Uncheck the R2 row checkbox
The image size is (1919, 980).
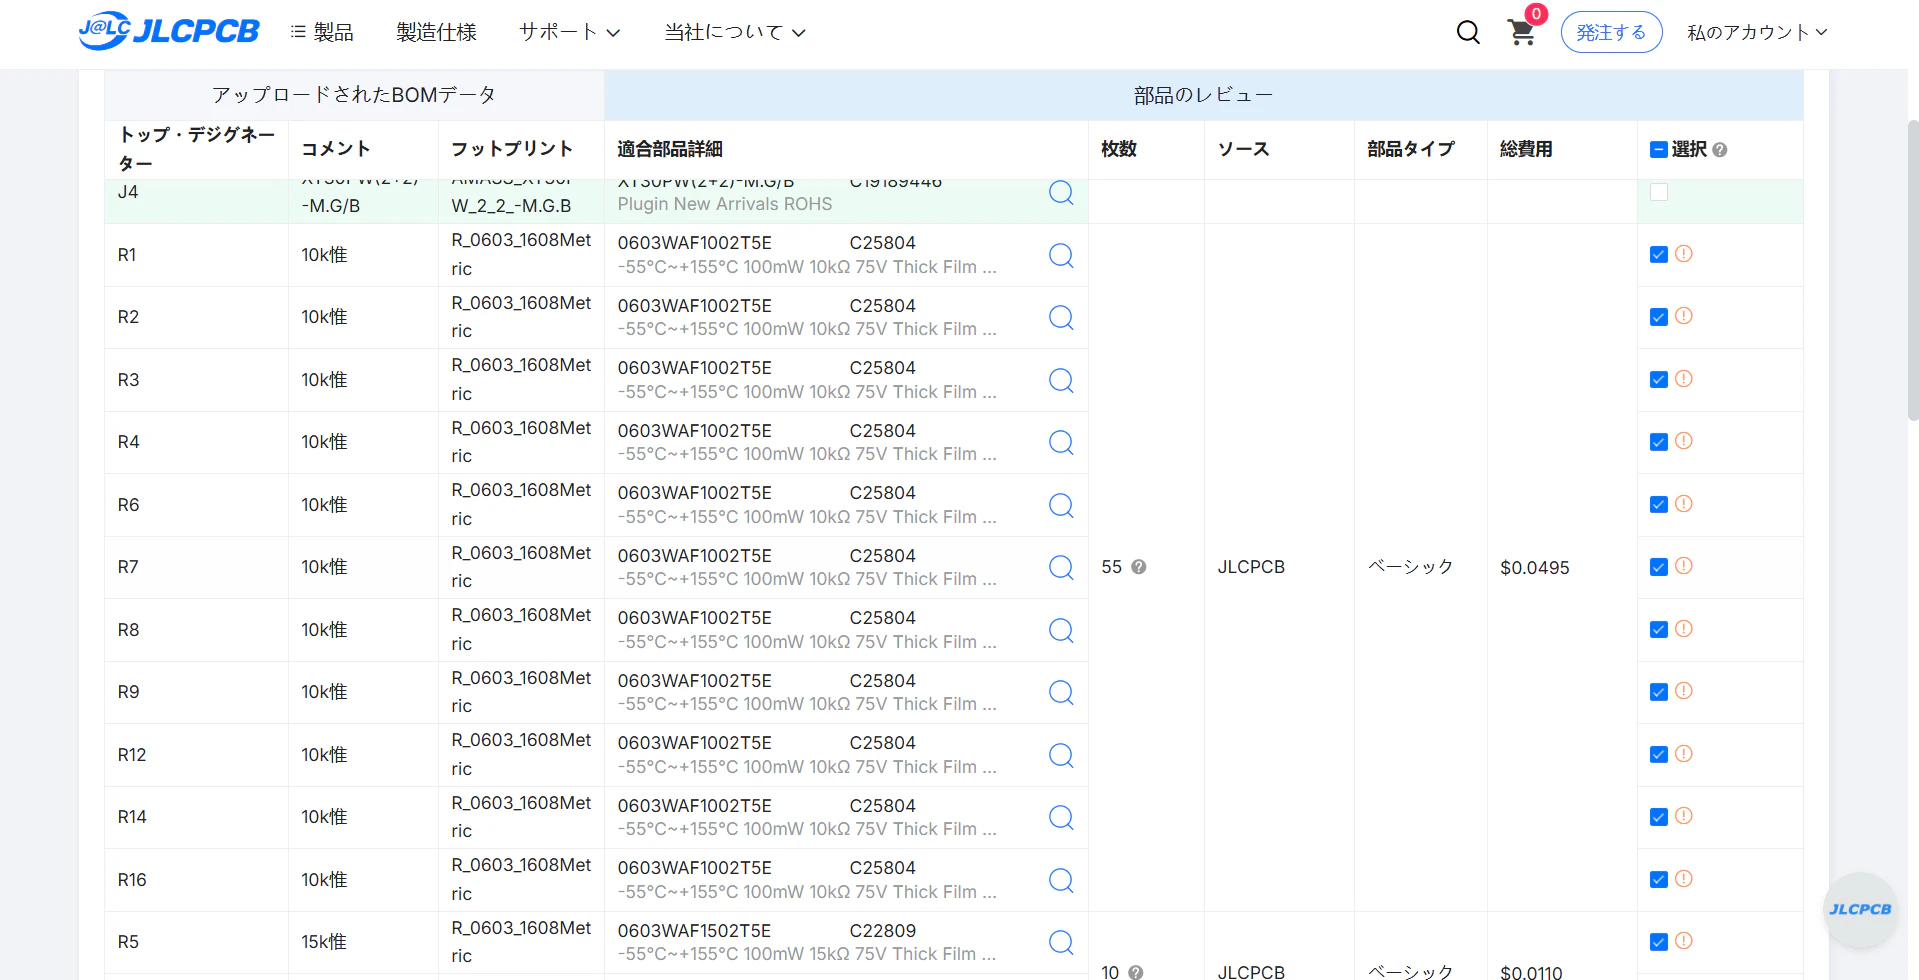tap(1659, 317)
